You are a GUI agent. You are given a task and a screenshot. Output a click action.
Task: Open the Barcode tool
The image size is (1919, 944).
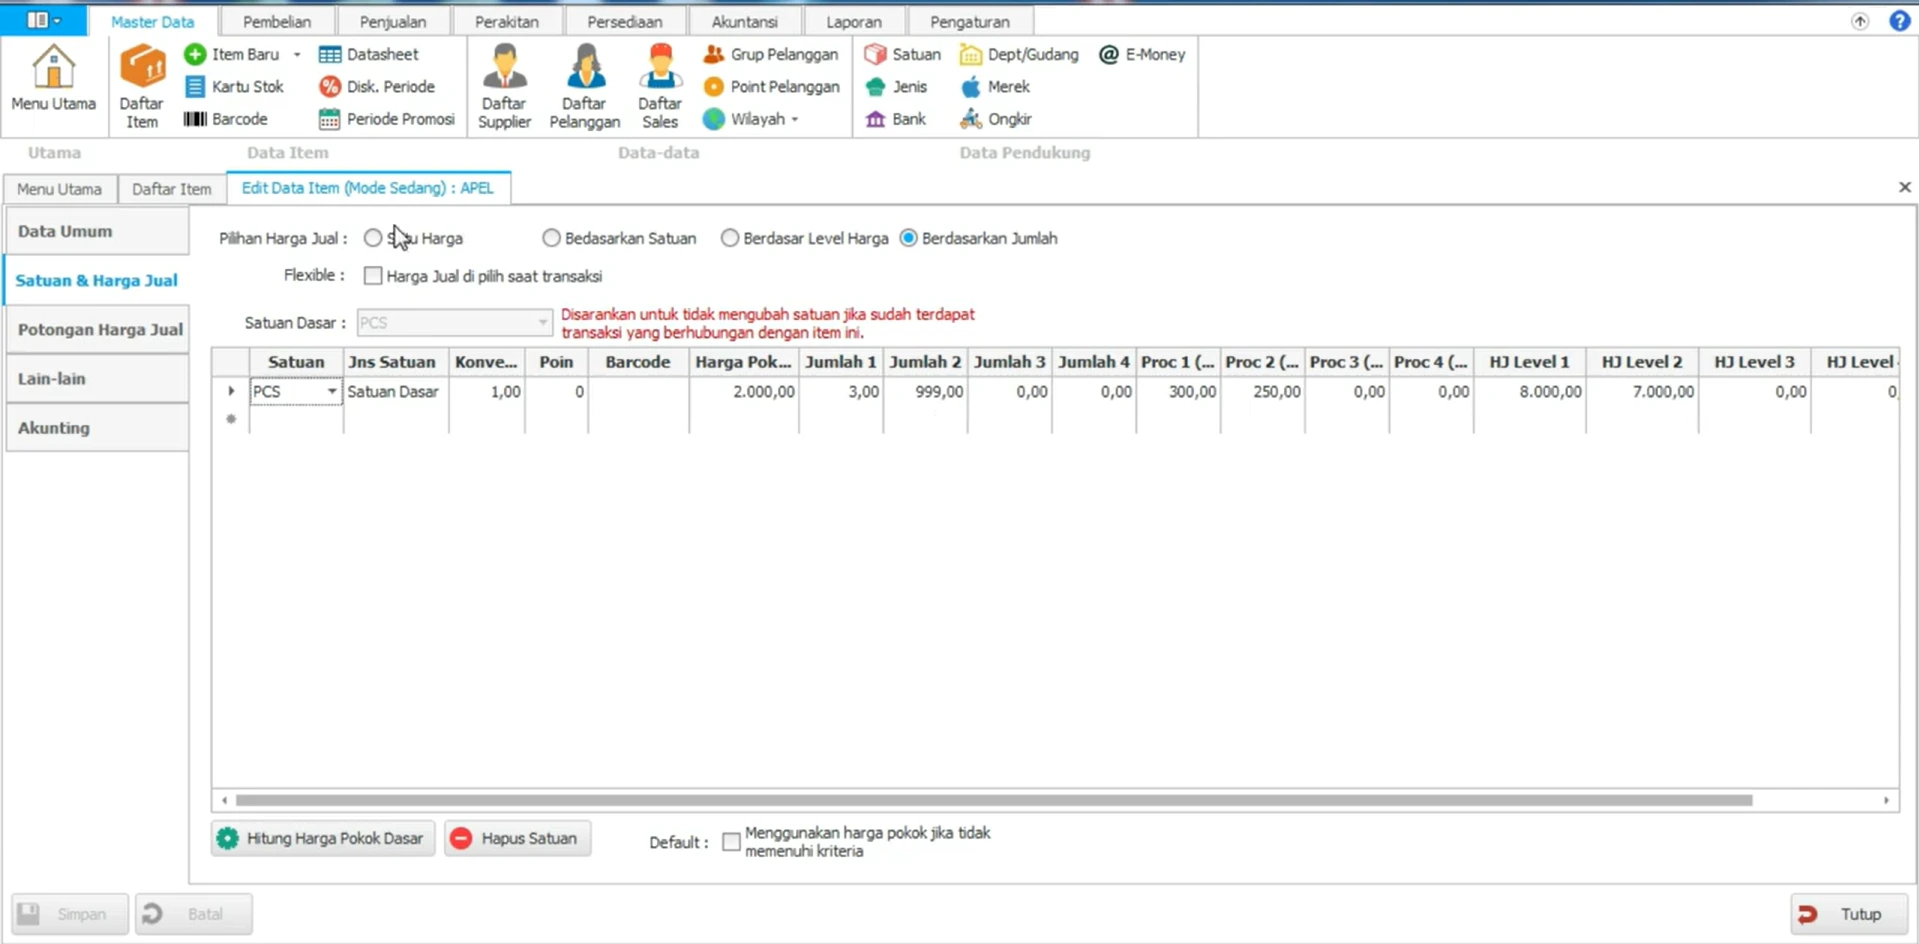(x=226, y=119)
